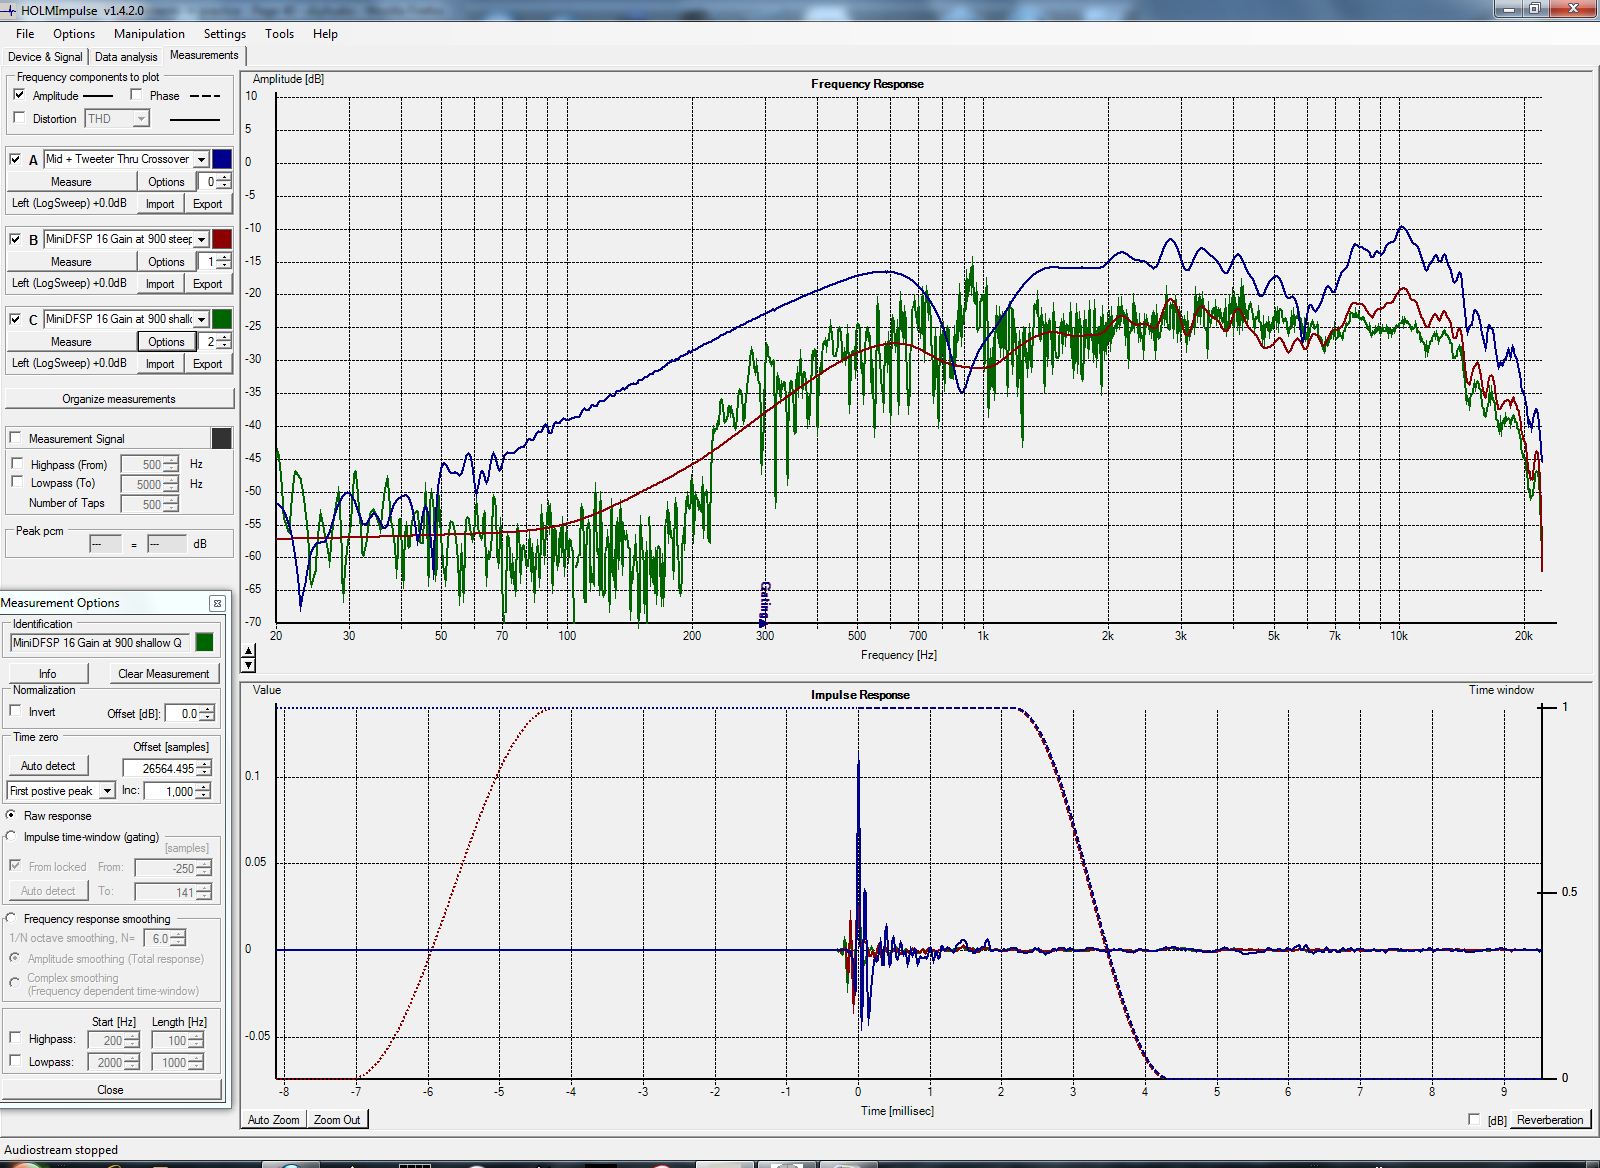
Task: Click the Auto Zoom button
Action: [x=274, y=1120]
